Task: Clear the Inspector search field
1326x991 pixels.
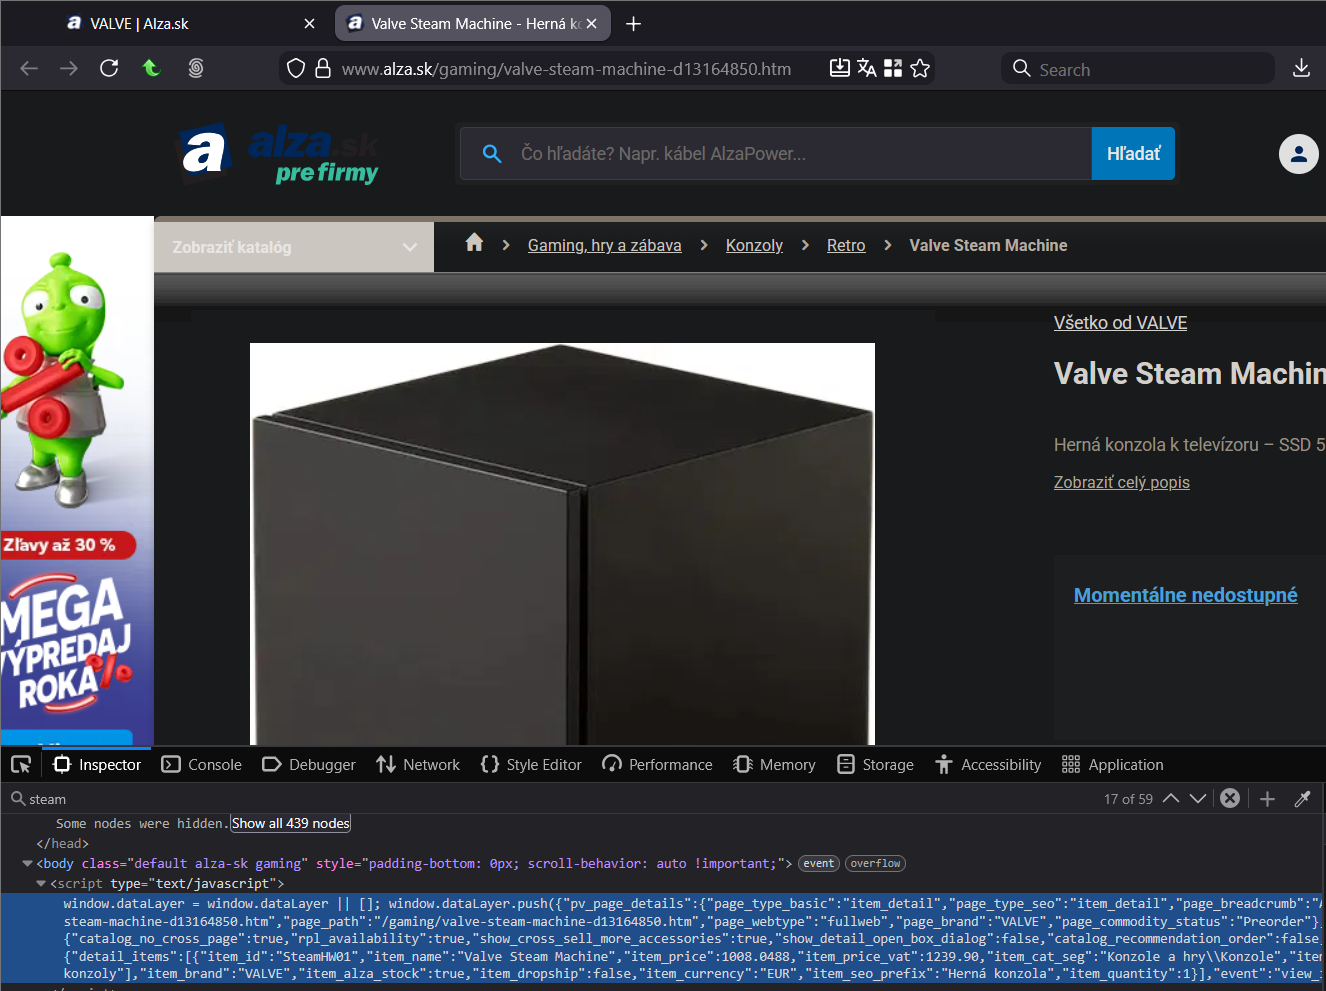Action: click(1230, 798)
